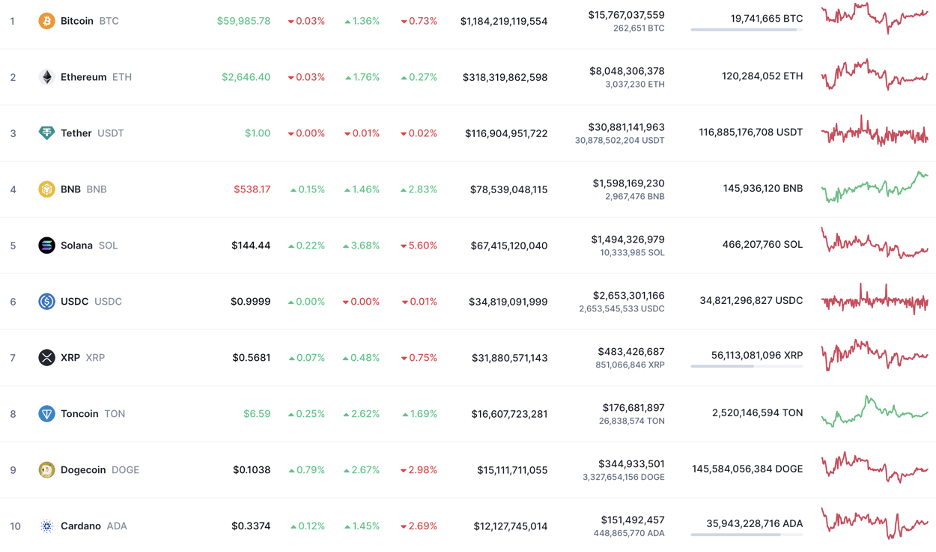Open the Bitcoin name link
The image size is (936, 552).
(x=77, y=21)
